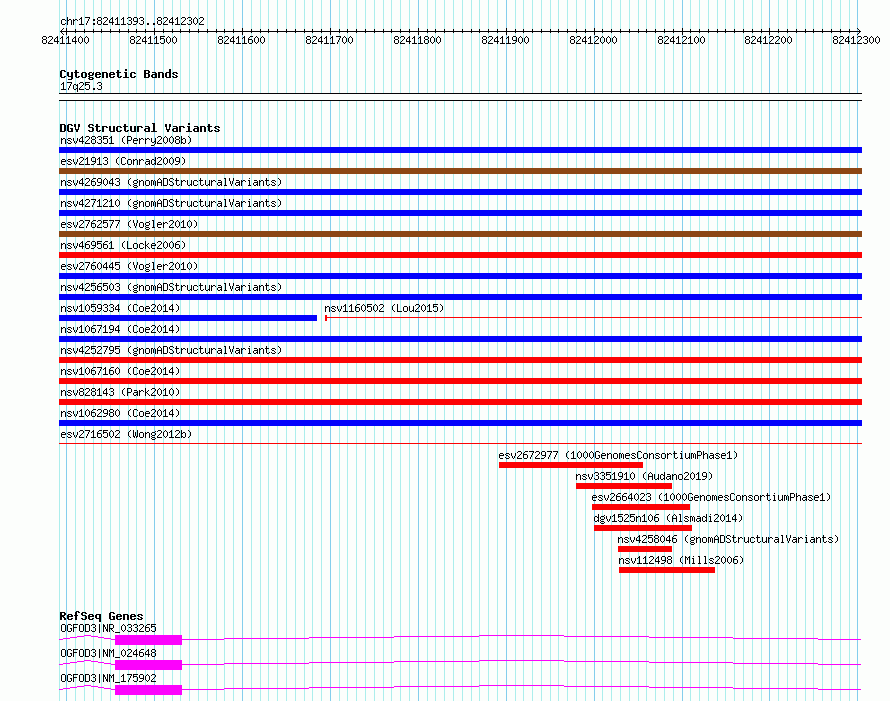This screenshot has width=890, height=701.
Task: Click the Cytogenetic Bands track title
Action: tap(119, 74)
